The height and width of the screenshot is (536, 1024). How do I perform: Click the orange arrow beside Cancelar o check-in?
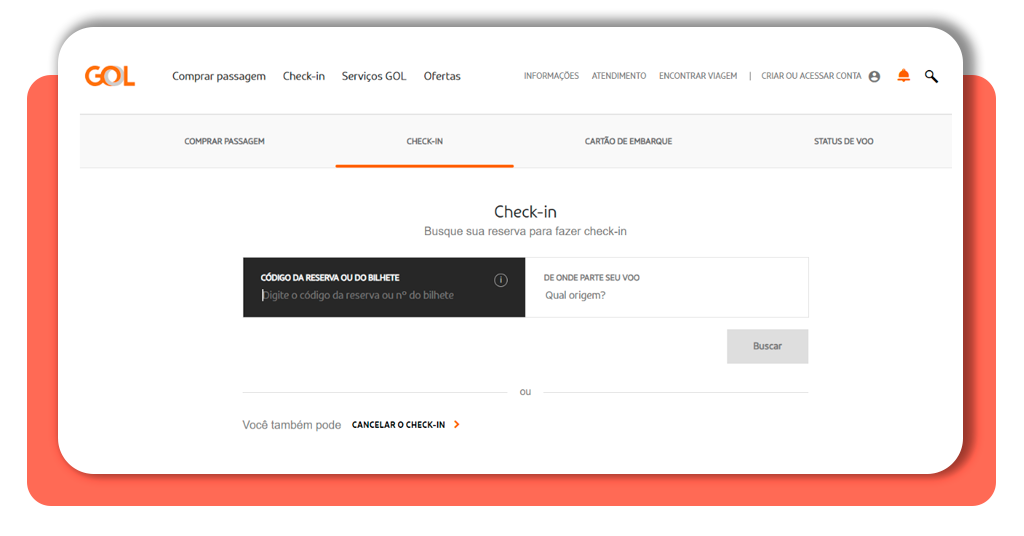456,424
